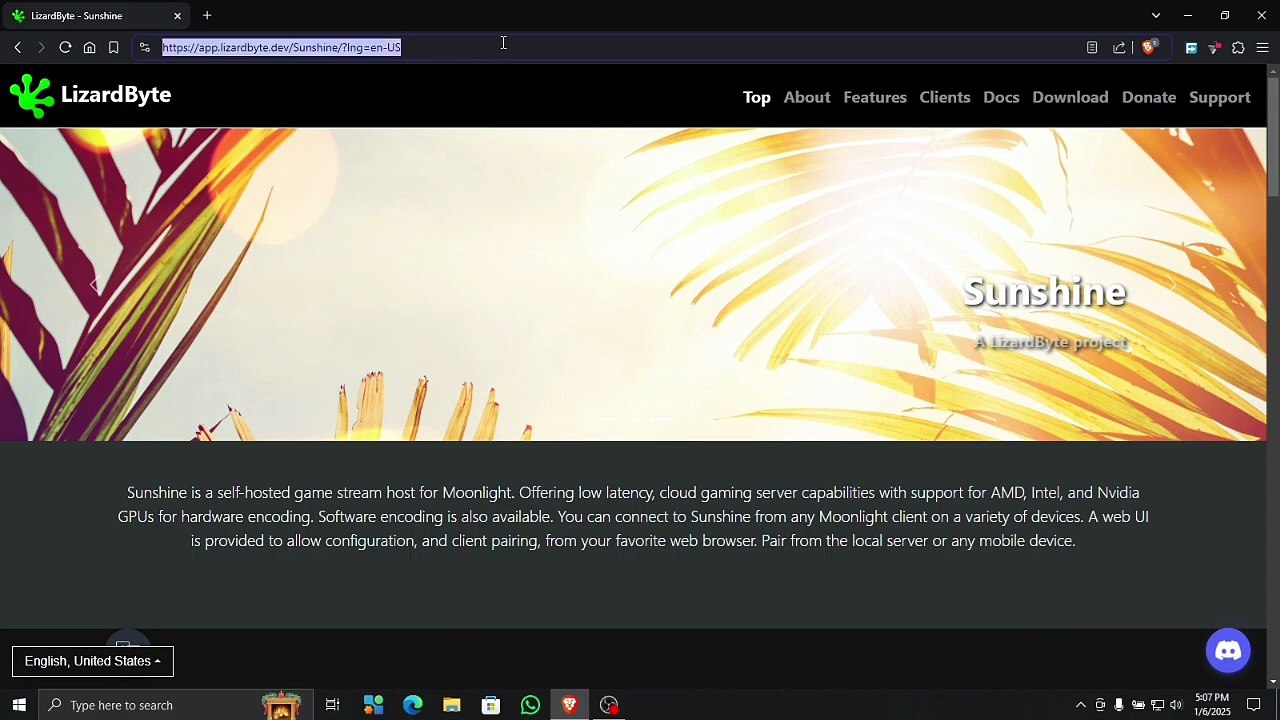Open the clock showing 5:07 PM
Screen dimensions: 1280x720
pos(1212,705)
